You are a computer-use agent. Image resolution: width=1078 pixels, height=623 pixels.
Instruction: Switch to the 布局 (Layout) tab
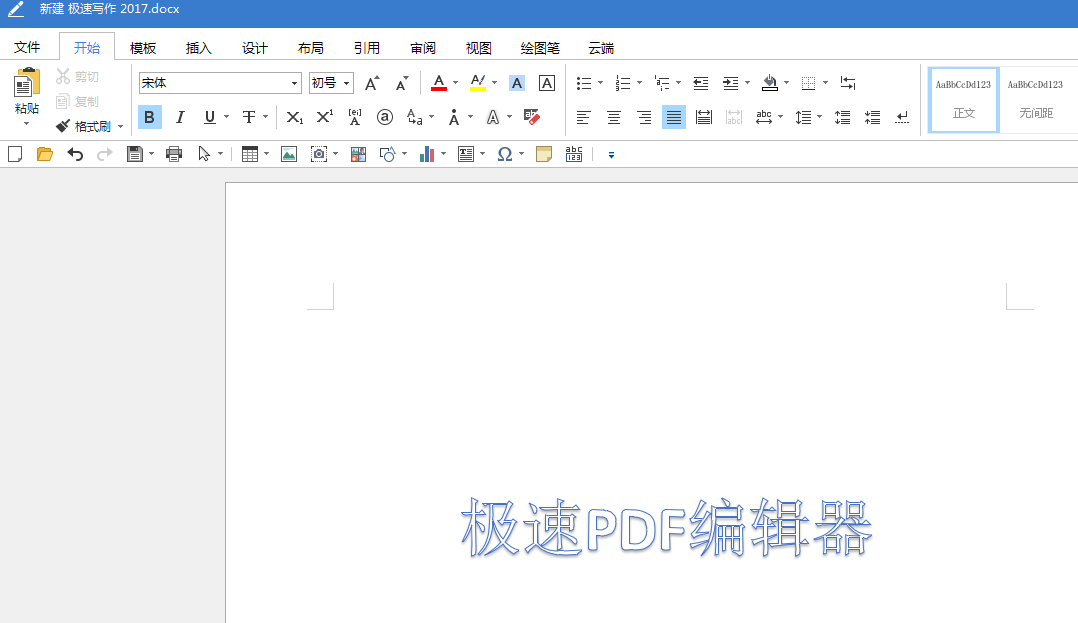click(311, 48)
